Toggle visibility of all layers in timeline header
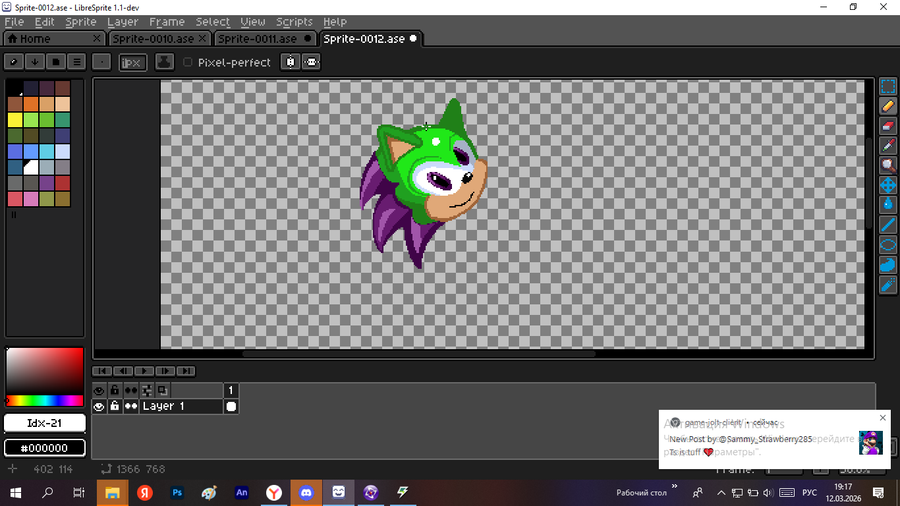This screenshot has width=900, height=506. pos(99,391)
